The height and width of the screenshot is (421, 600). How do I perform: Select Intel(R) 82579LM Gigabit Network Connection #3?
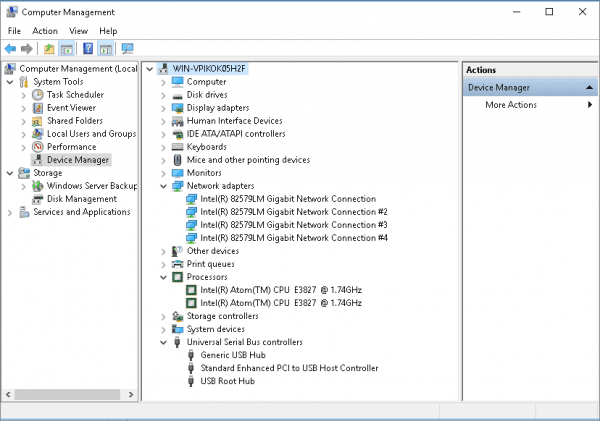293,225
